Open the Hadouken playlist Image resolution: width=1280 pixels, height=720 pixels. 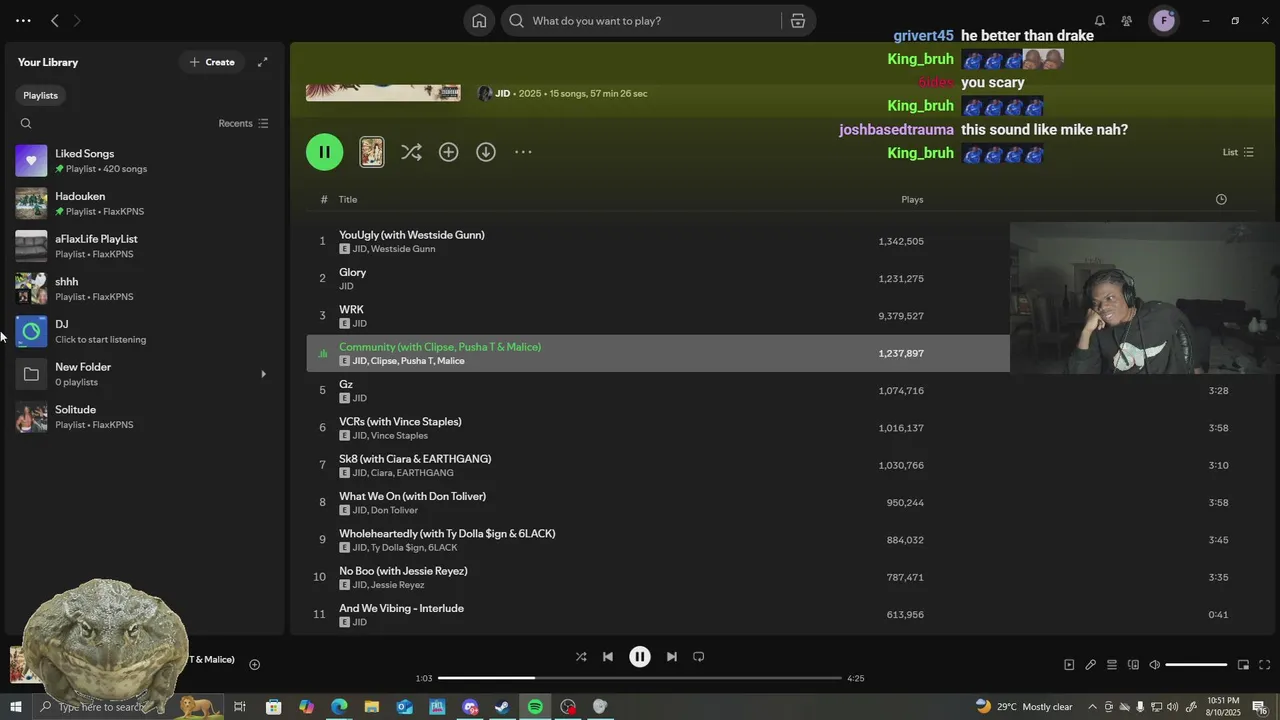coord(143,204)
